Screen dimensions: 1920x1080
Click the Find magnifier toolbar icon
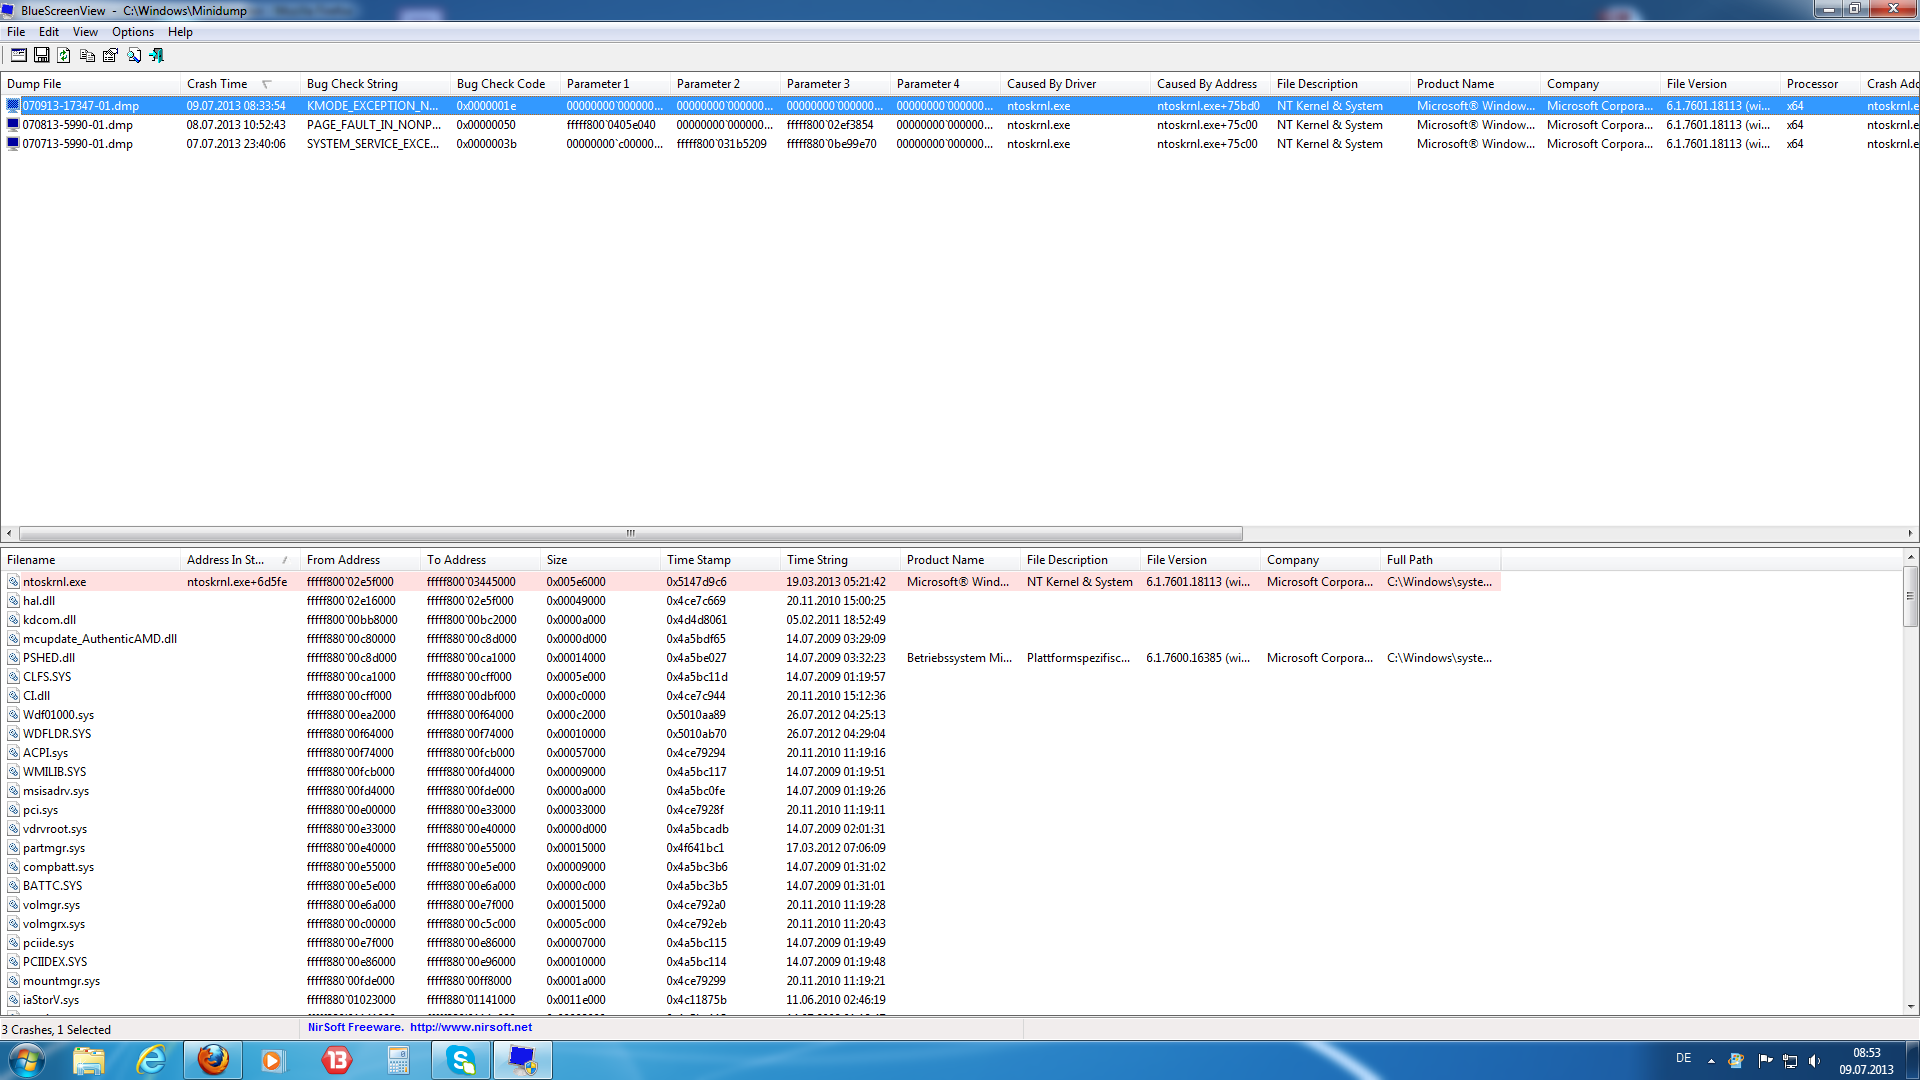coord(133,56)
